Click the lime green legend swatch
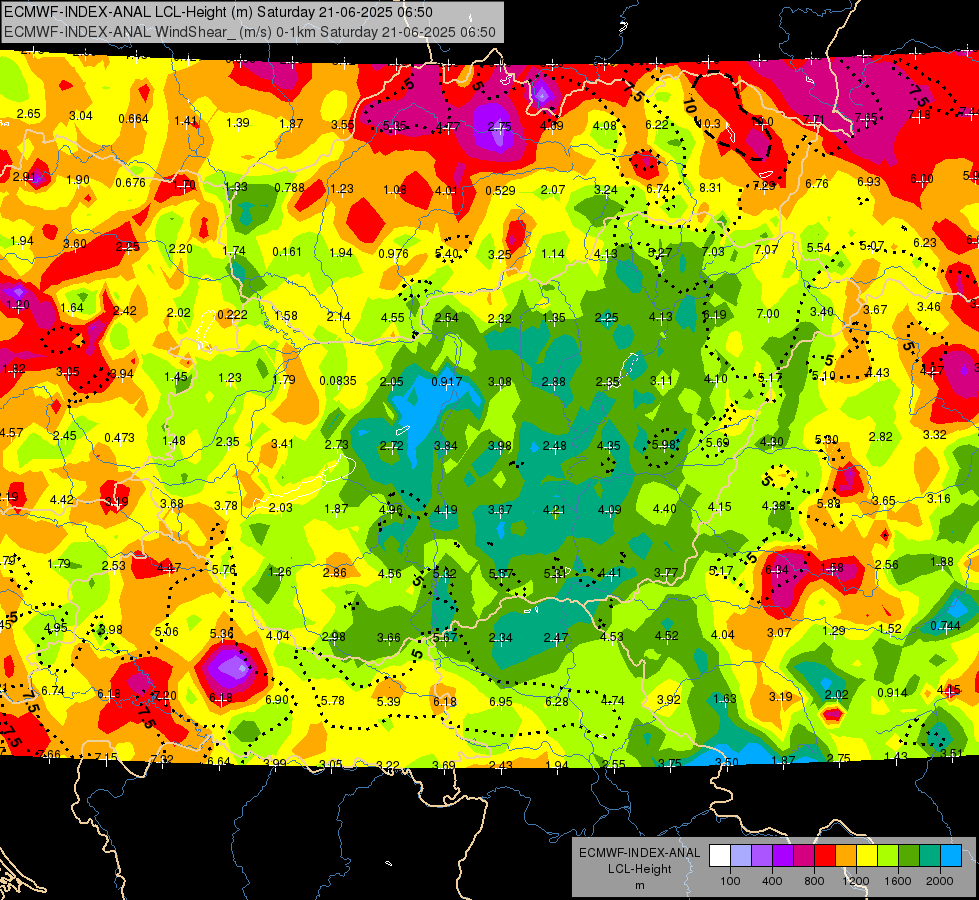Viewport: 979px width, 900px height. [x=888, y=855]
